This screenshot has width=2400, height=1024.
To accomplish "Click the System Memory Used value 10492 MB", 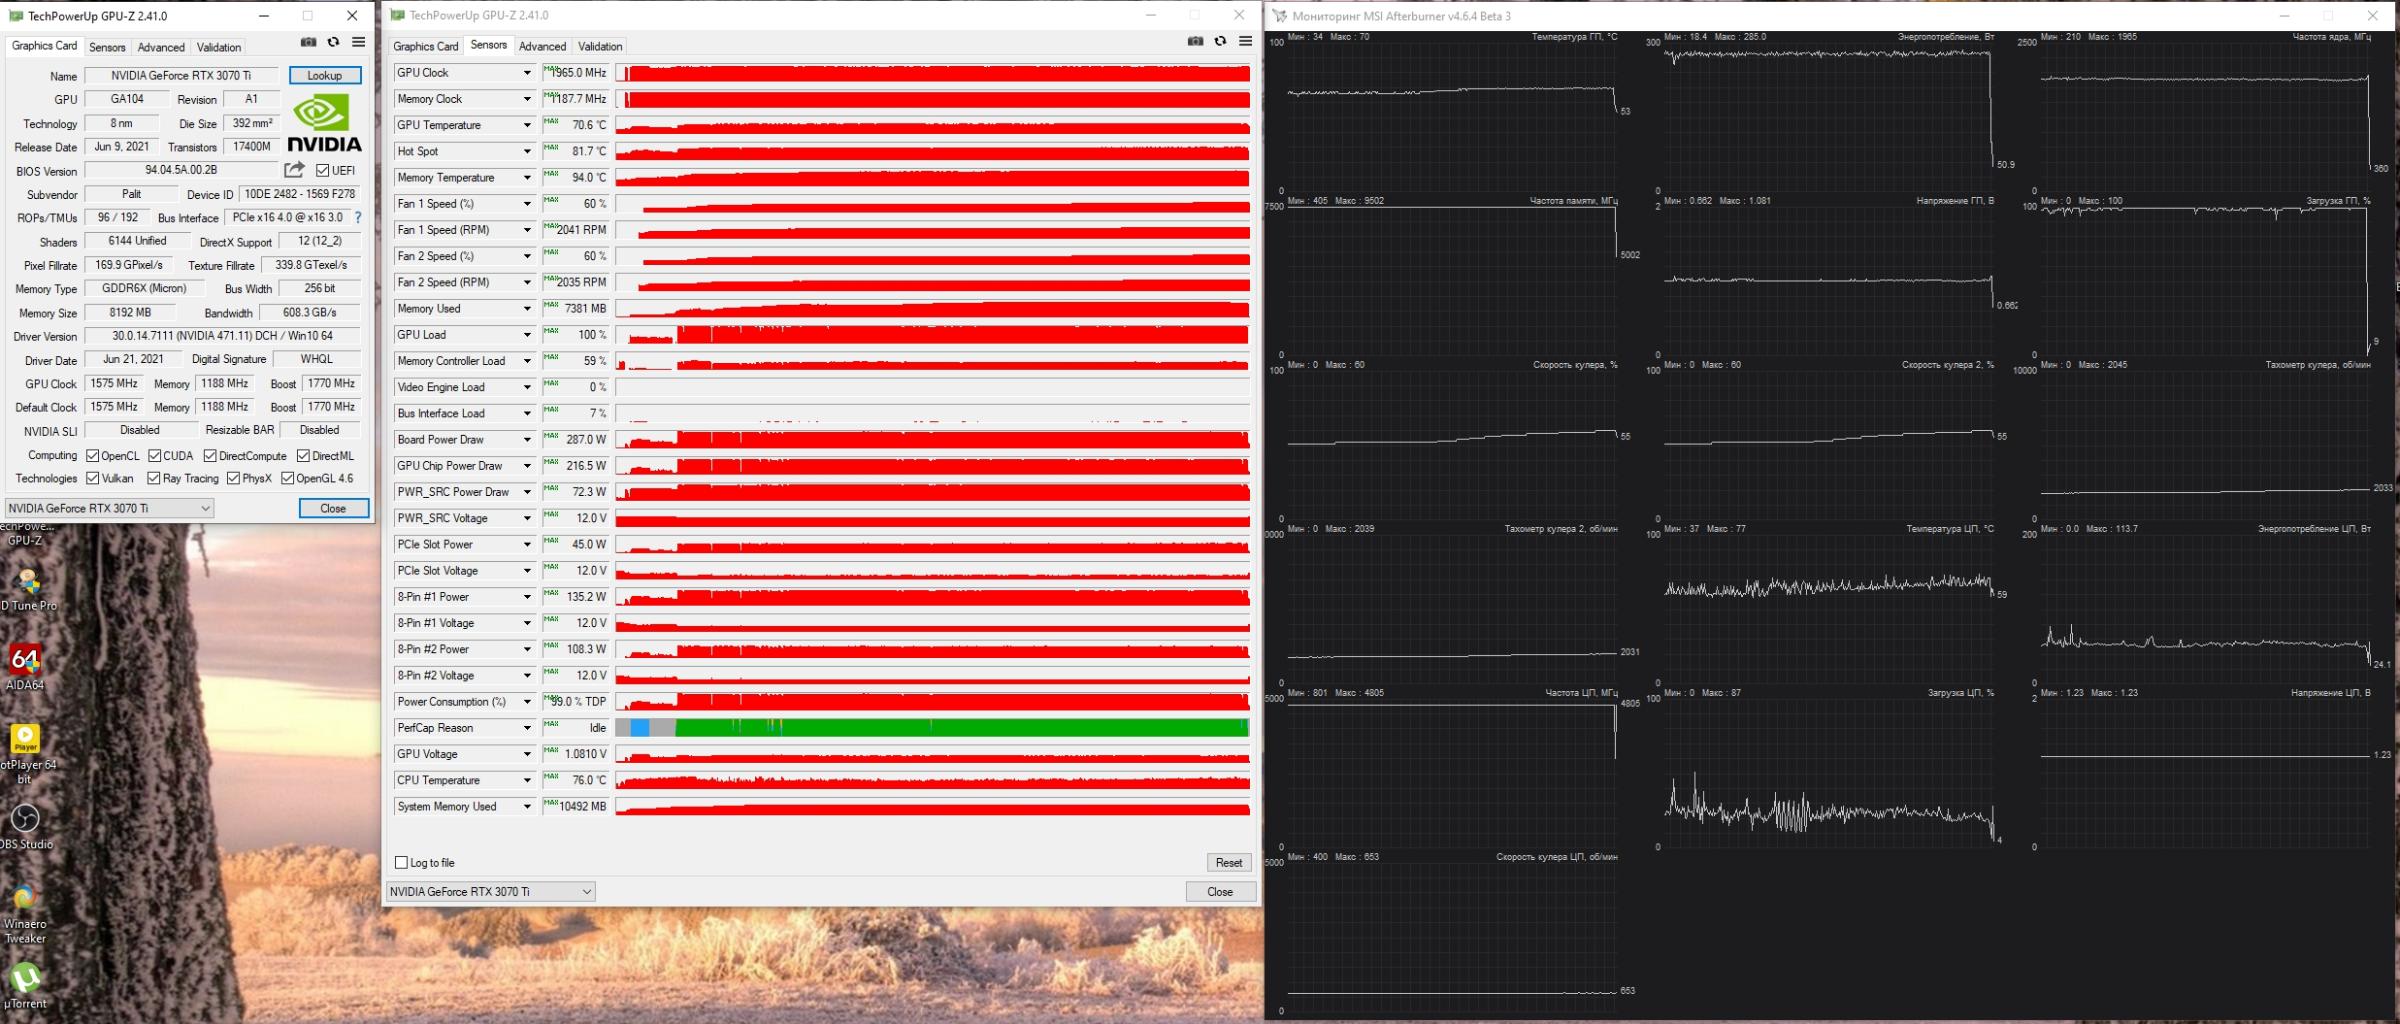I will [x=576, y=806].
